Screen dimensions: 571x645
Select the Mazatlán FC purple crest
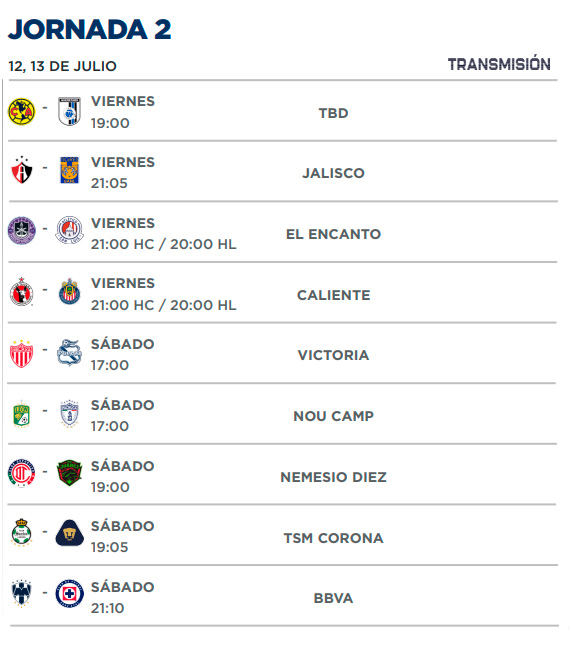[x=21, y=230]
